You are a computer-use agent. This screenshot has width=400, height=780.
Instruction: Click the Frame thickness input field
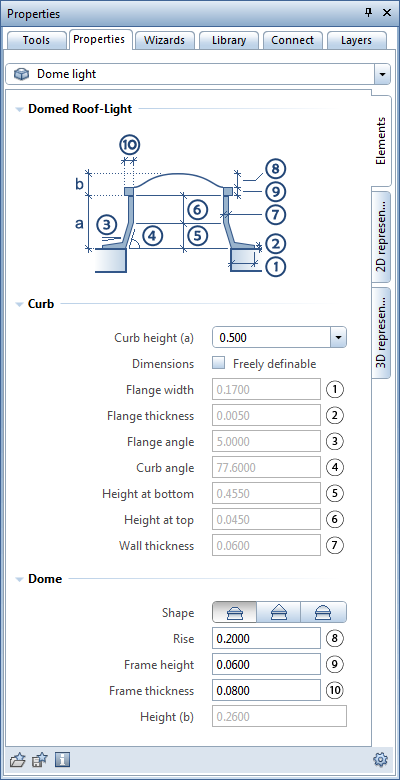[267, 690]
